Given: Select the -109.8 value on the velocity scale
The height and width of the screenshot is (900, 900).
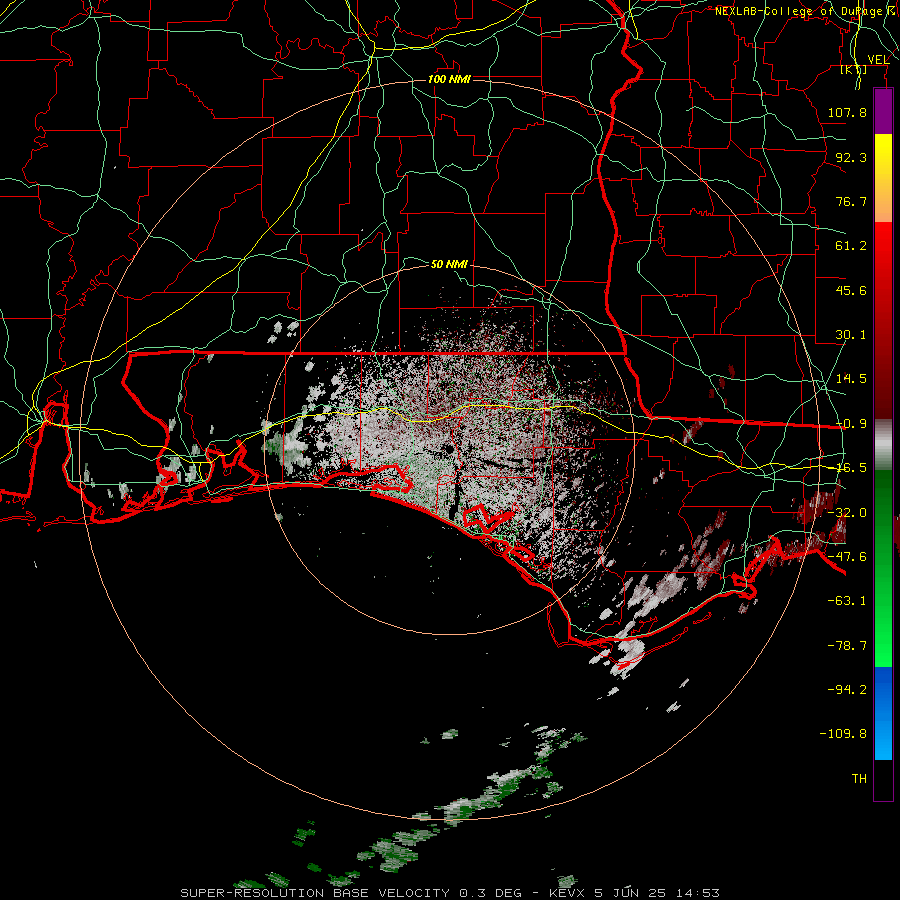Looking at the screenshot, I should pos(843,734).
